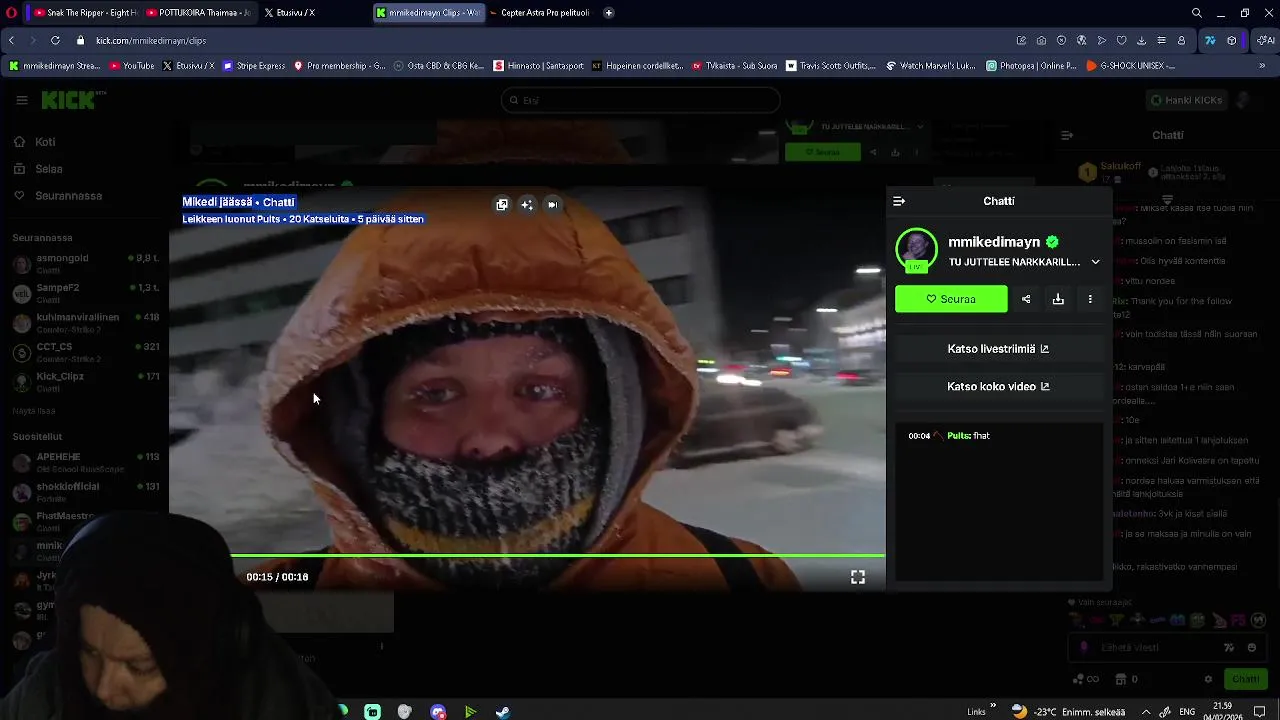Open a new browser tab

pos(609,13)
